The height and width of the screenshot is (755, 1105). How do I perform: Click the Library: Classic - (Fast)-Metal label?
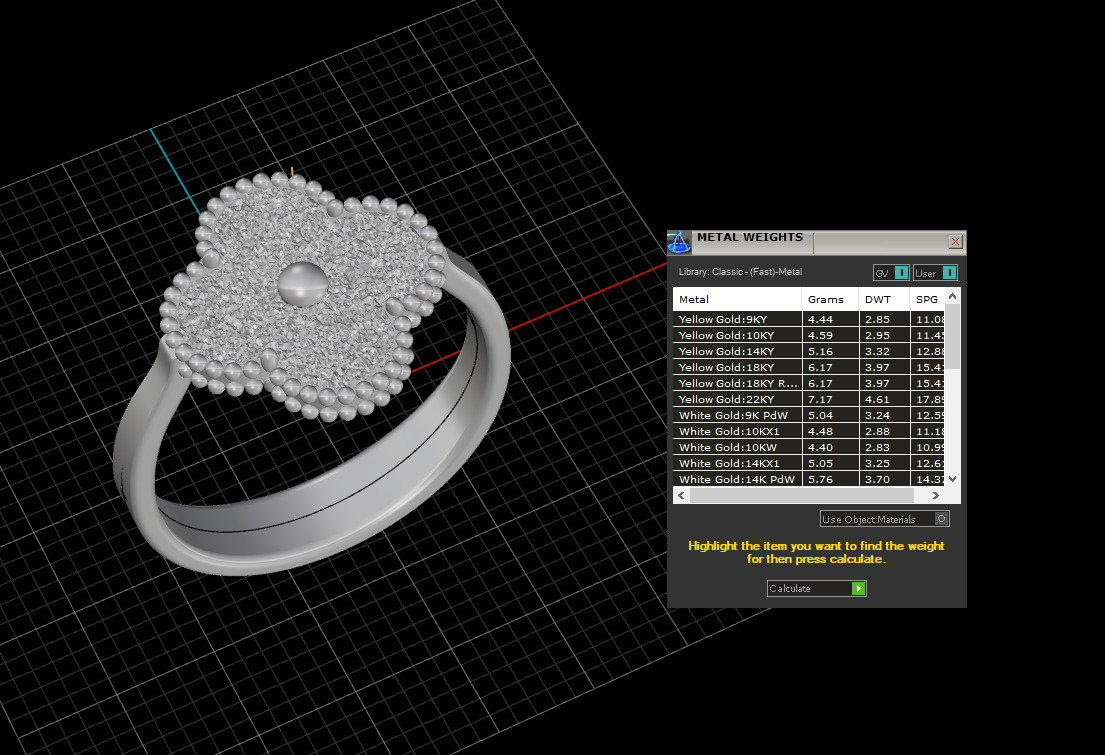740,271
